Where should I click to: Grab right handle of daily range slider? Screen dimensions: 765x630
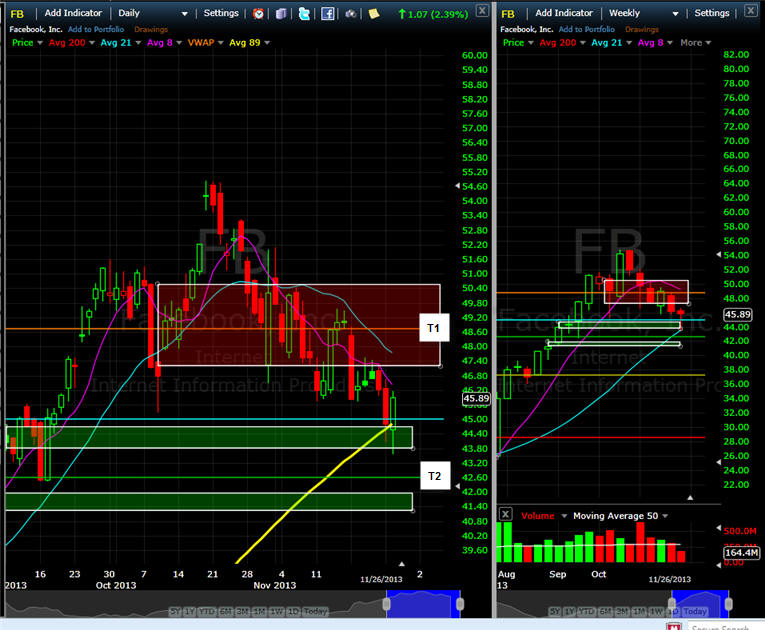coord(460,604)
